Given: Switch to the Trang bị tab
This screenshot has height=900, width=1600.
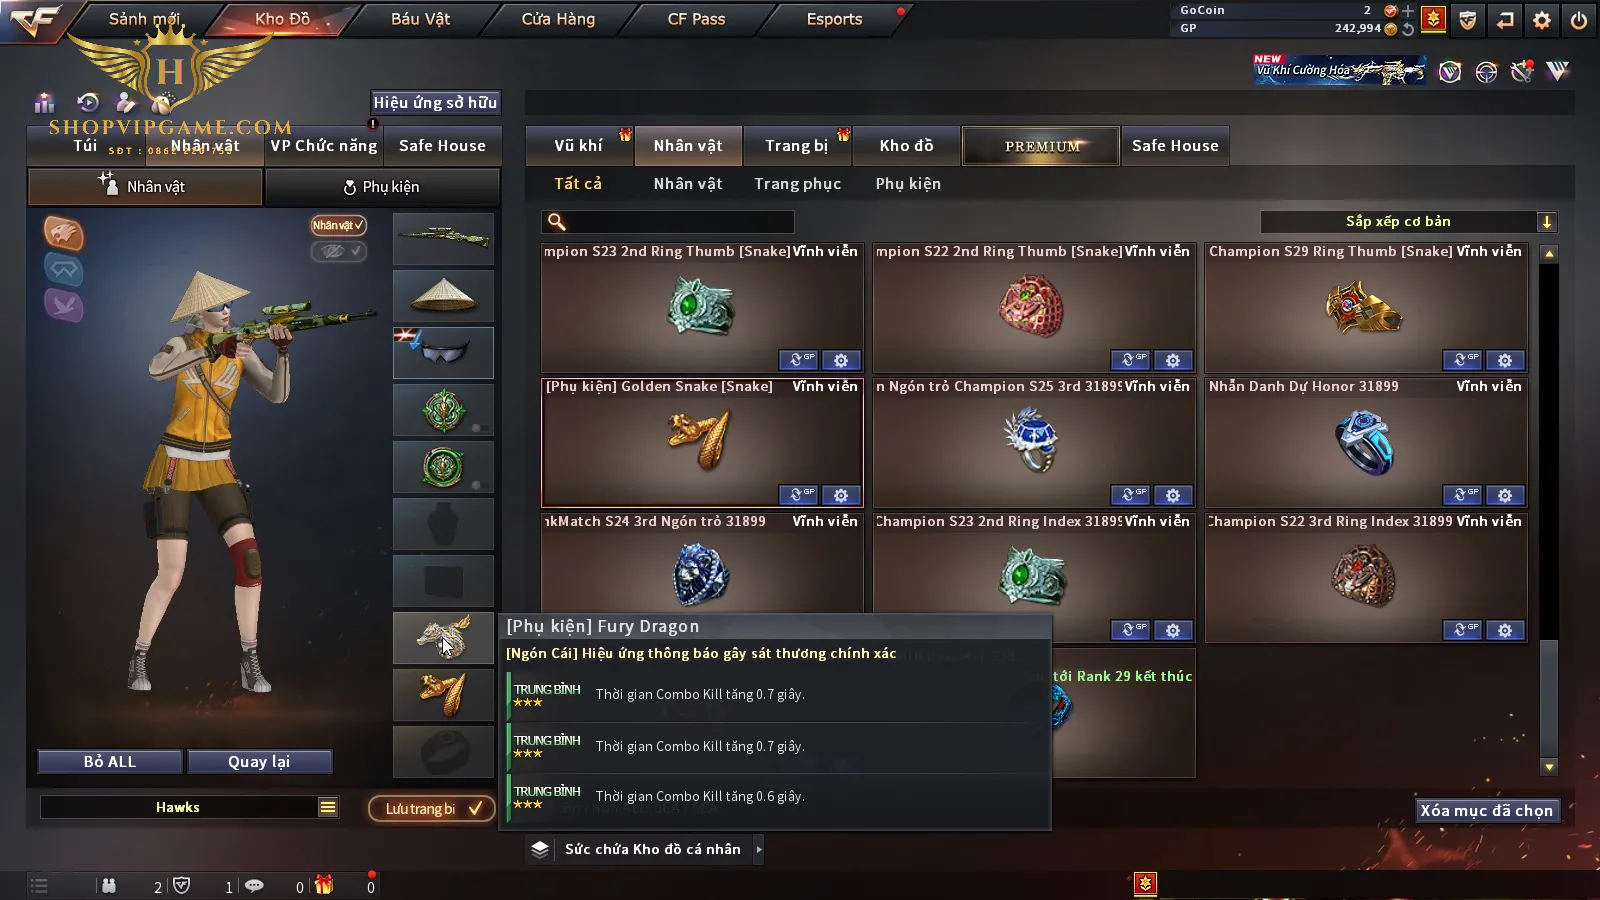Looking at the screenshot, I should click(797, 146).
